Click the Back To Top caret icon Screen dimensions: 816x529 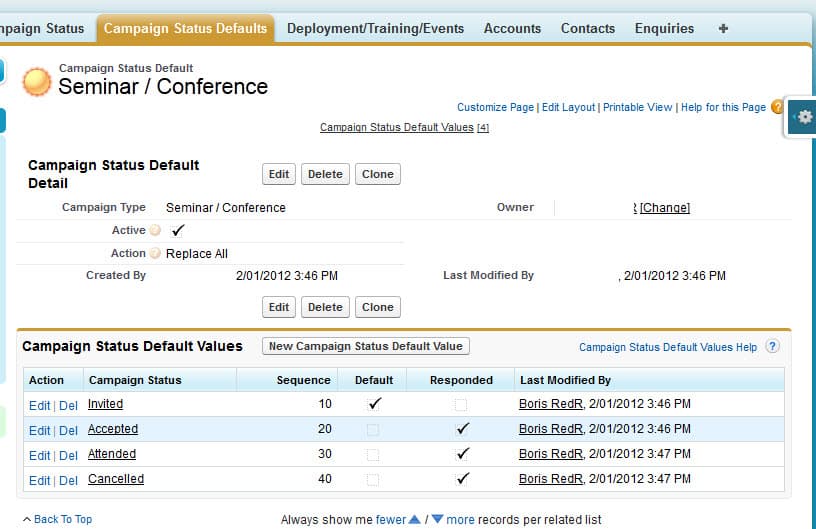pos(27,519)
